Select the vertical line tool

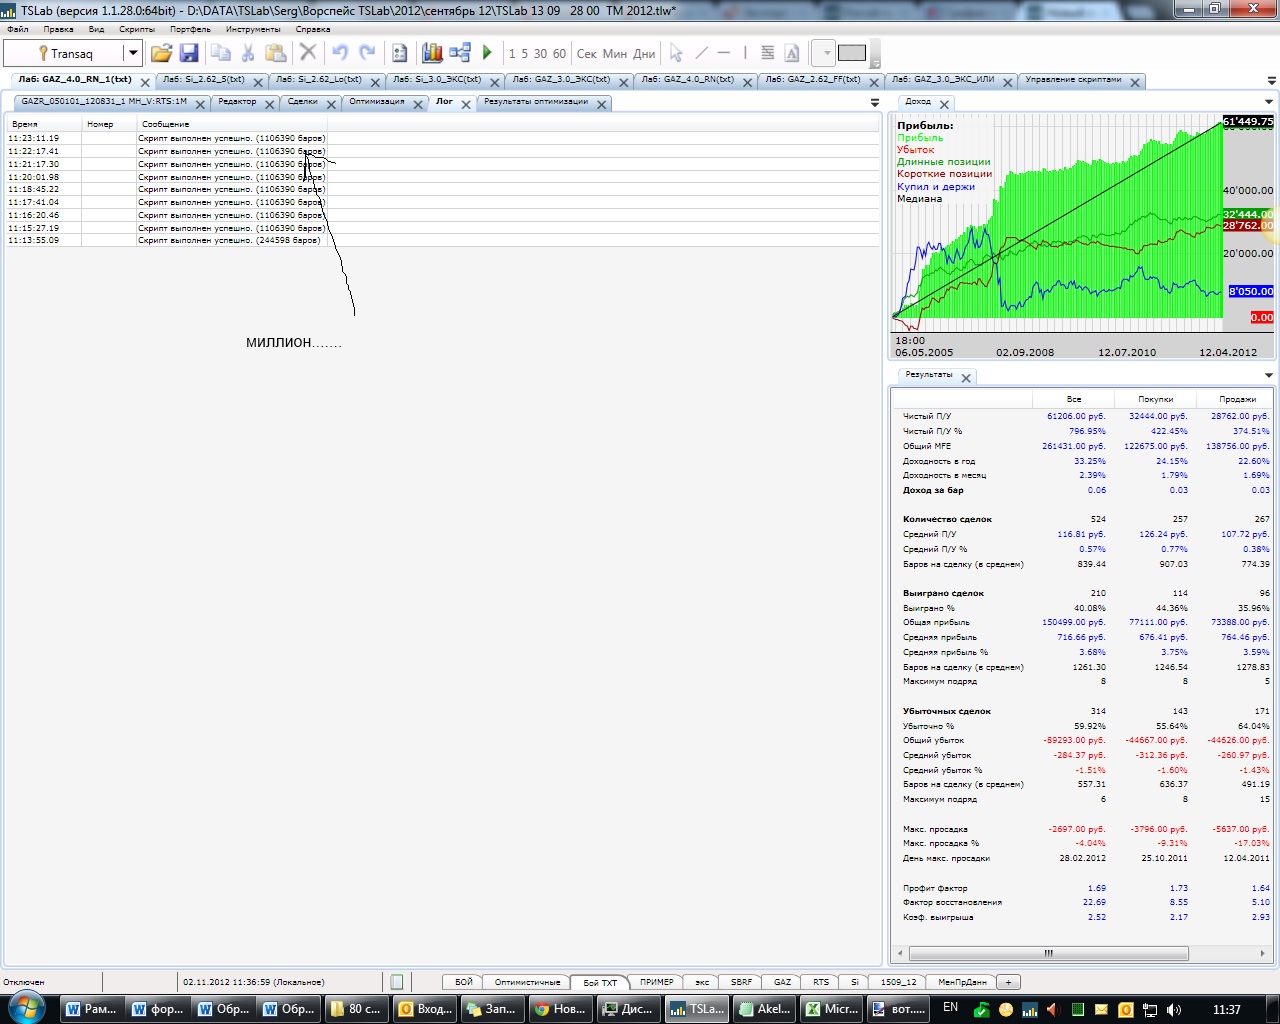745,53
